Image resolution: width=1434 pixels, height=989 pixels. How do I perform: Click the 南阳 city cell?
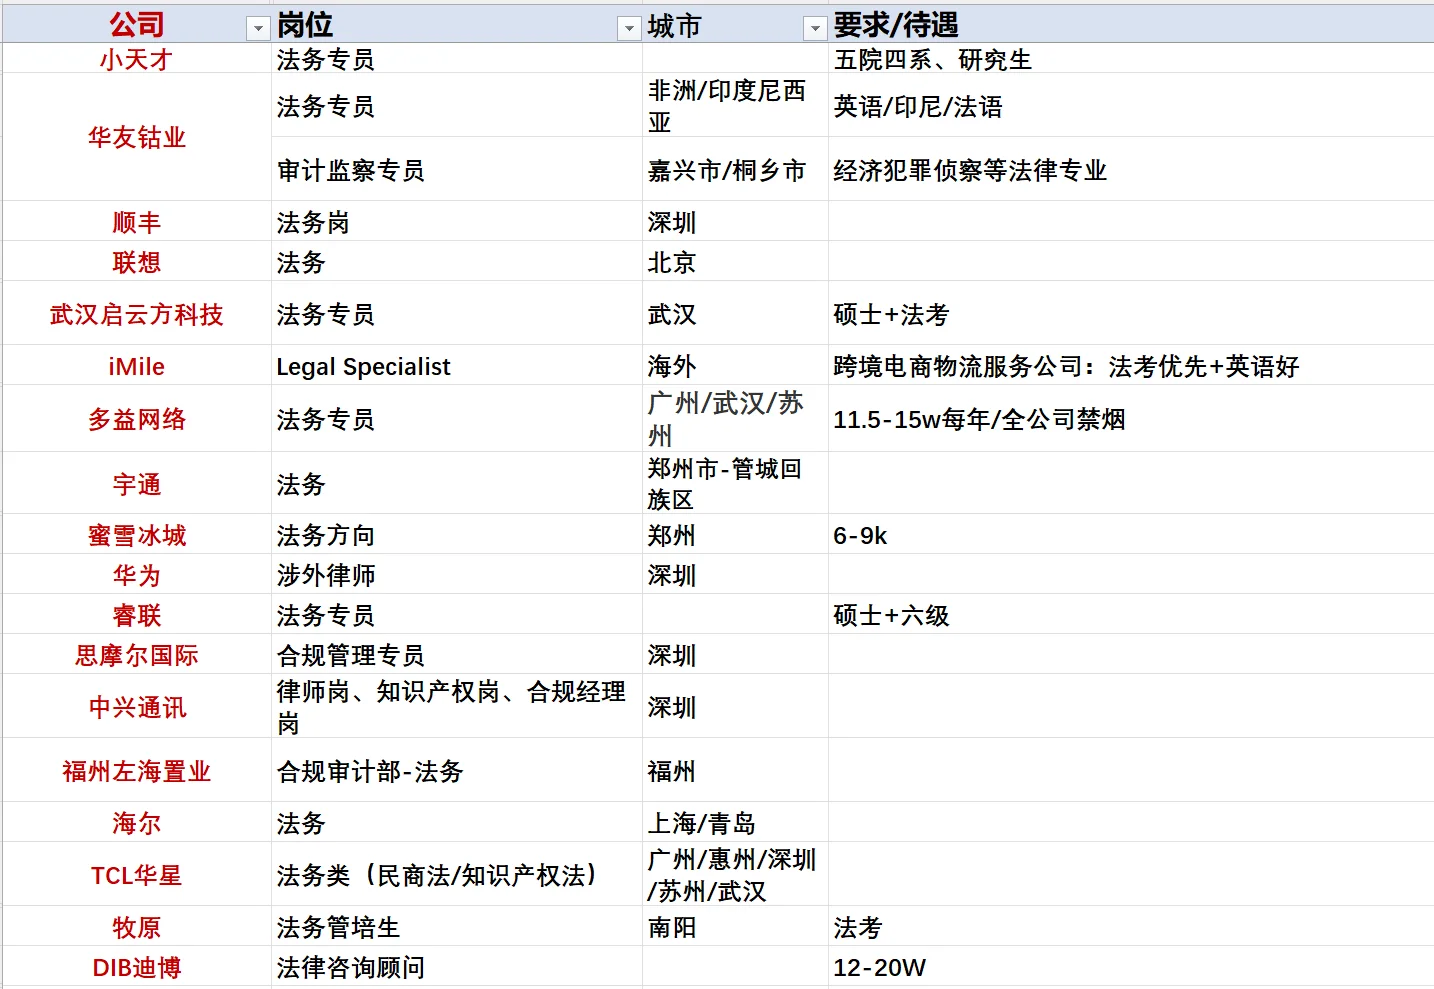click(735, 927)
